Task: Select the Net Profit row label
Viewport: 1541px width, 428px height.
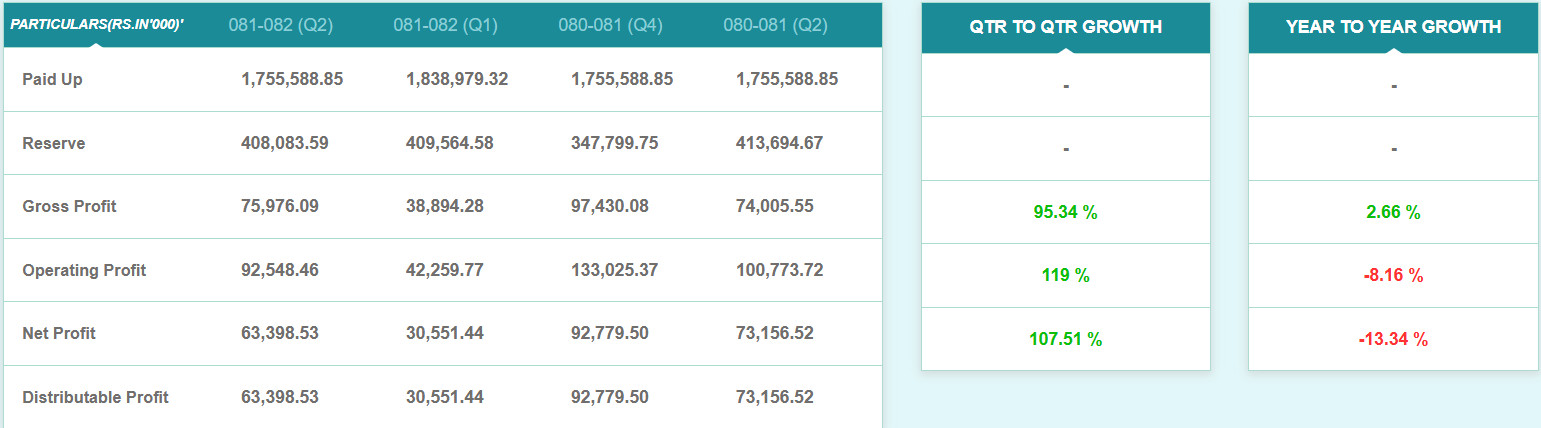Action: pos(59,333)
